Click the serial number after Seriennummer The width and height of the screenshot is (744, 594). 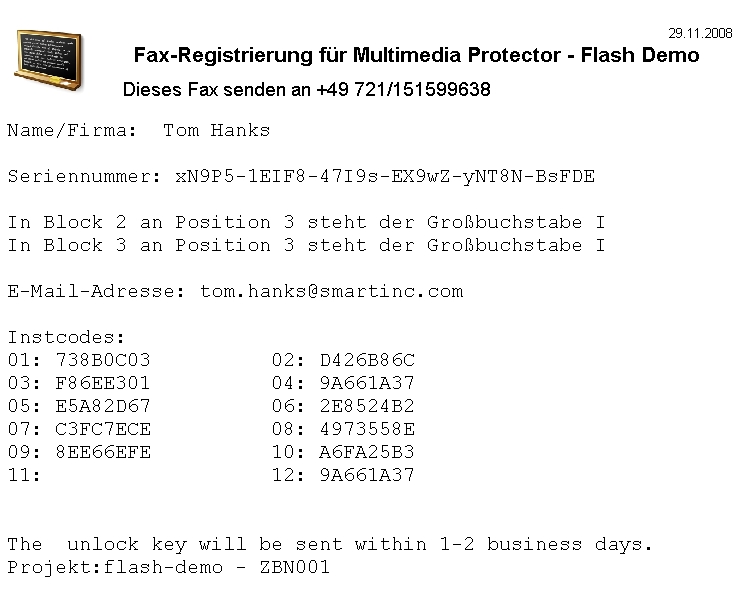[384, 177]
